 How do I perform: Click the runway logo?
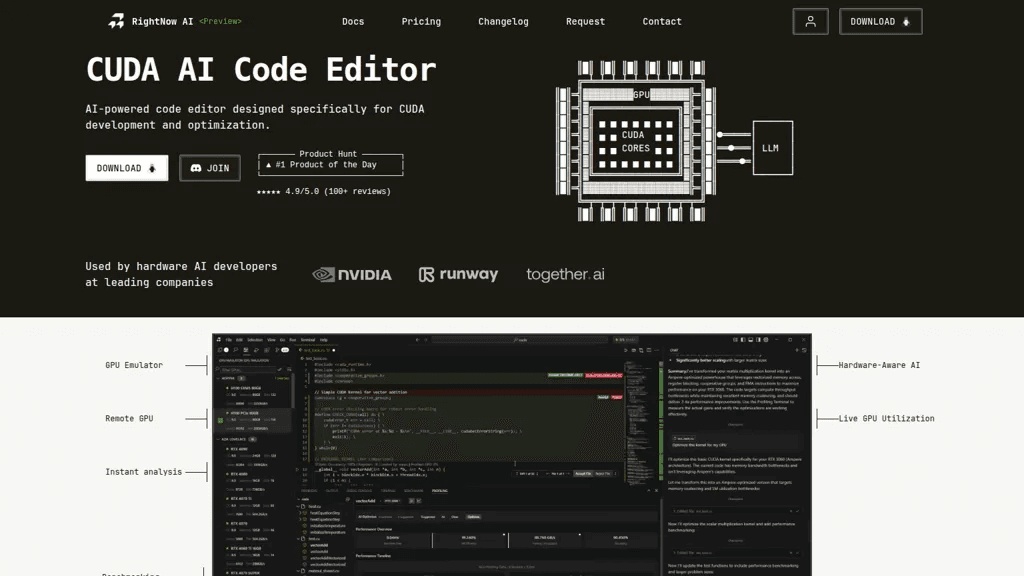[x=458, y=275]
